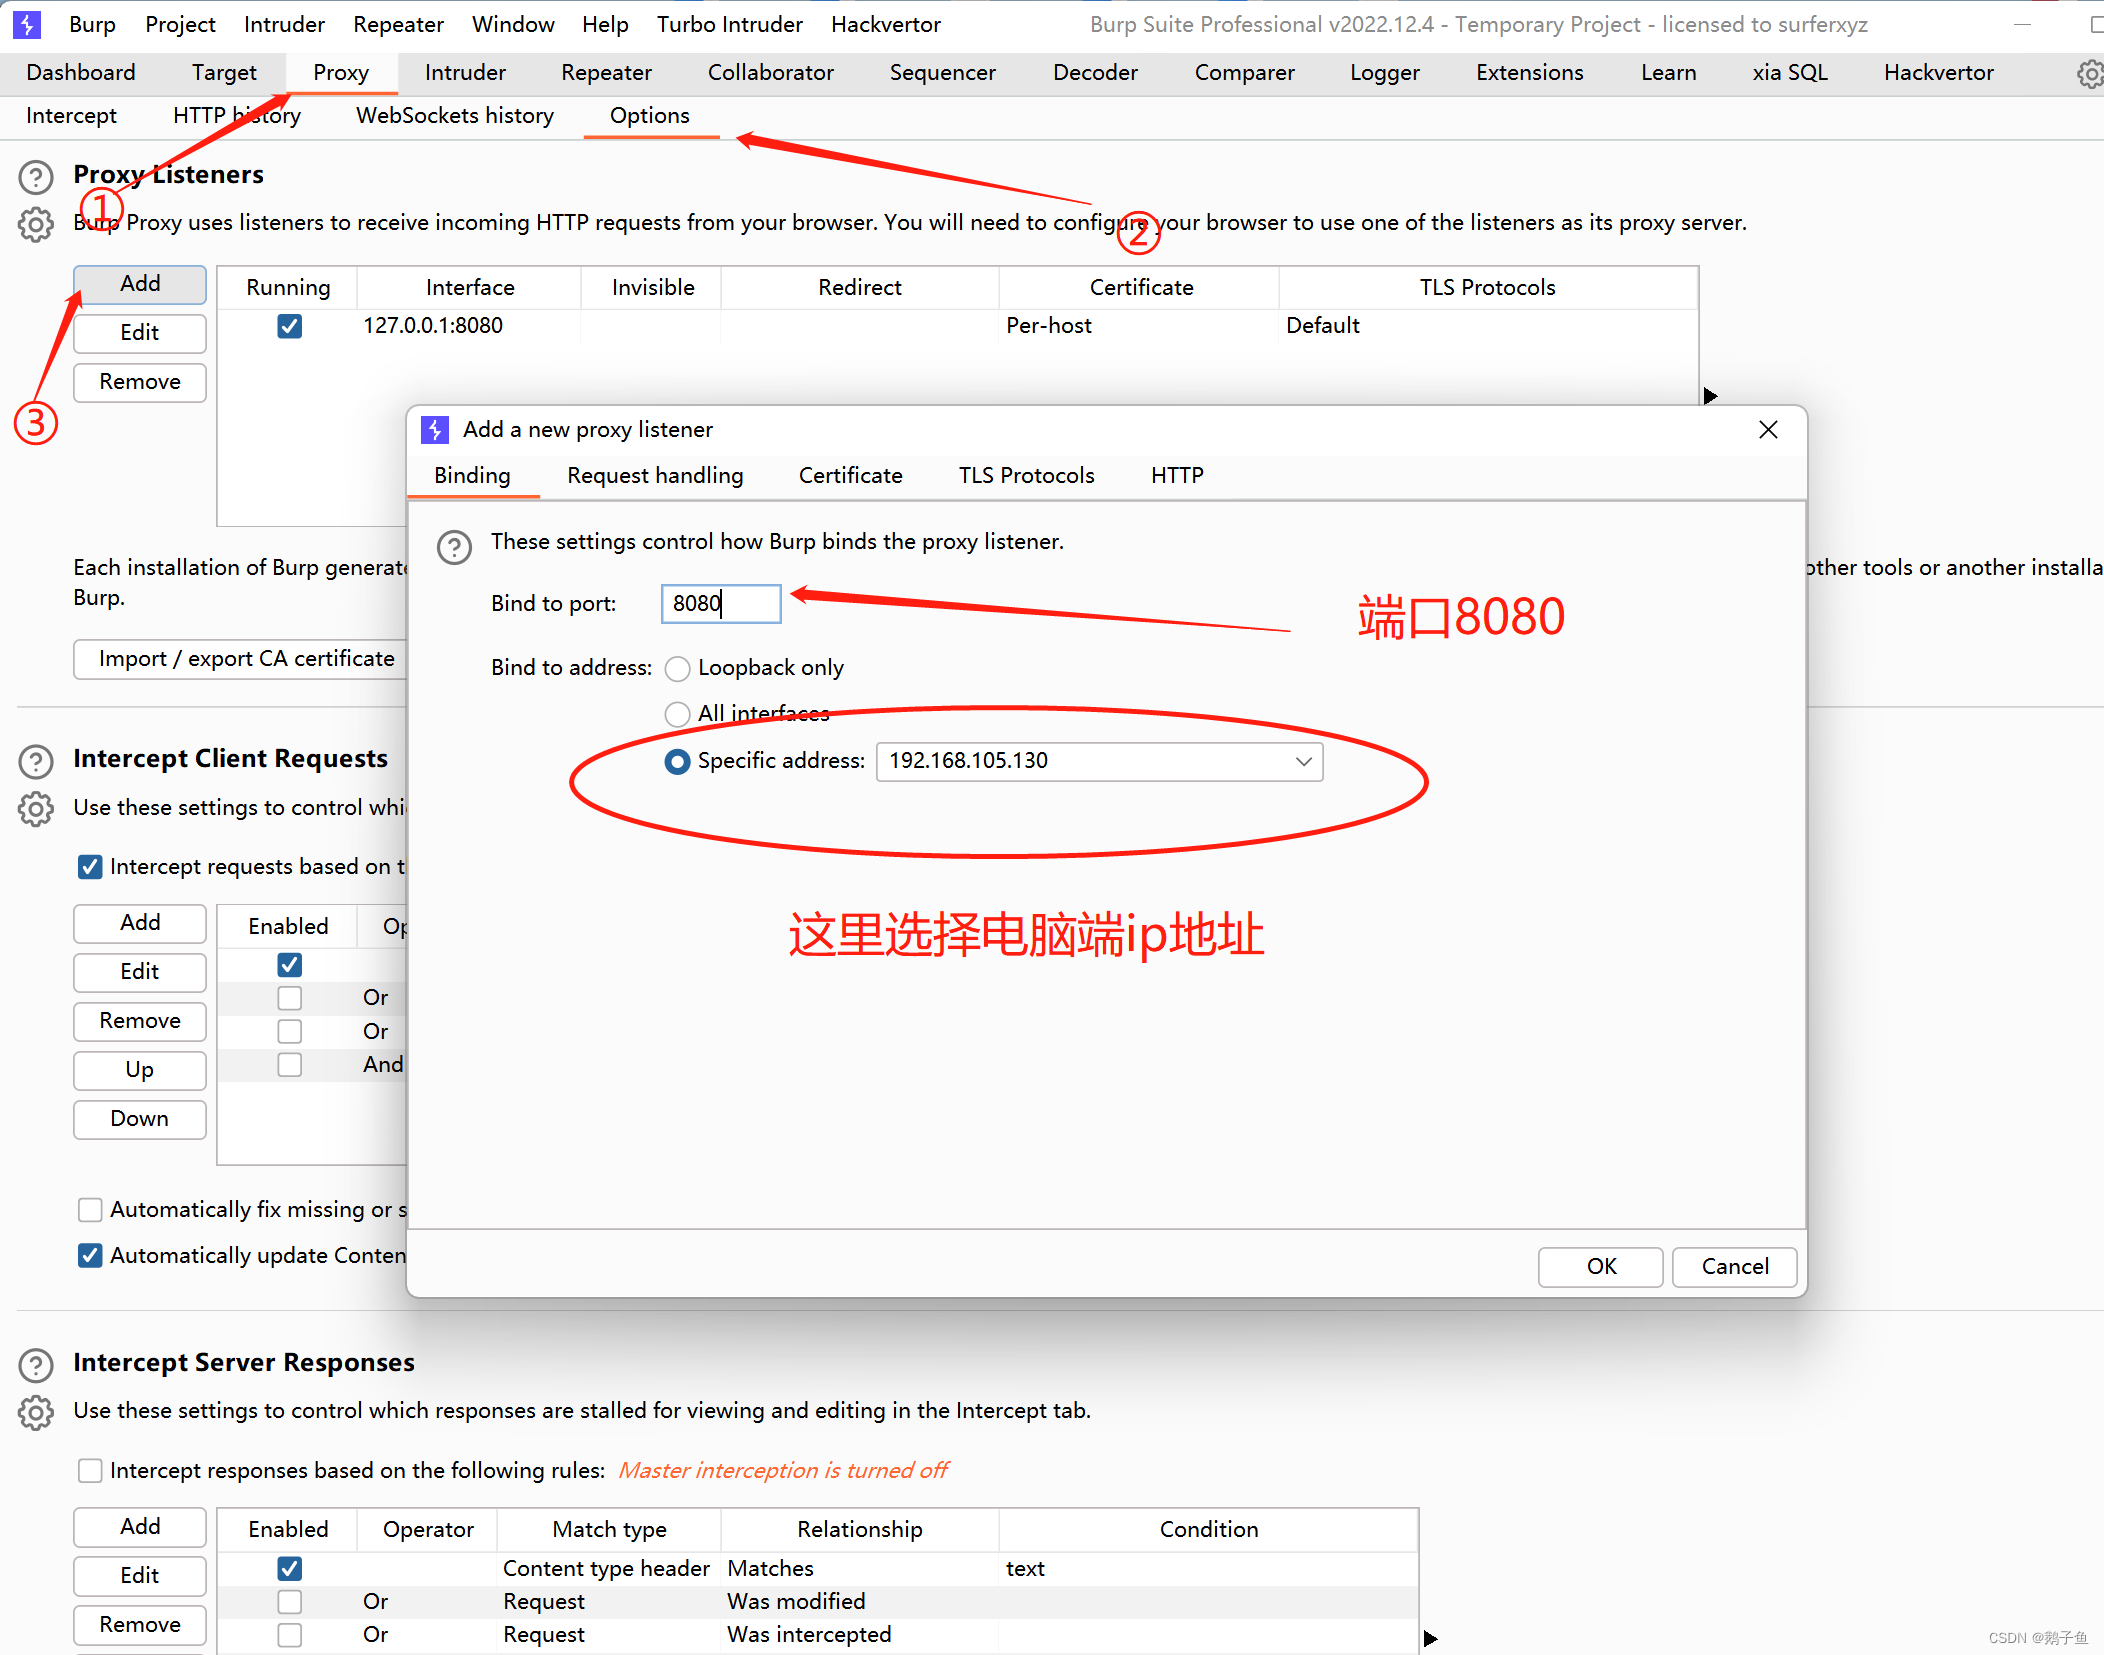Image resolution: width=2104 pixels, height=1655 pixels.
Task: Open the HTTP history tab
Action: (x=236, y=116)
